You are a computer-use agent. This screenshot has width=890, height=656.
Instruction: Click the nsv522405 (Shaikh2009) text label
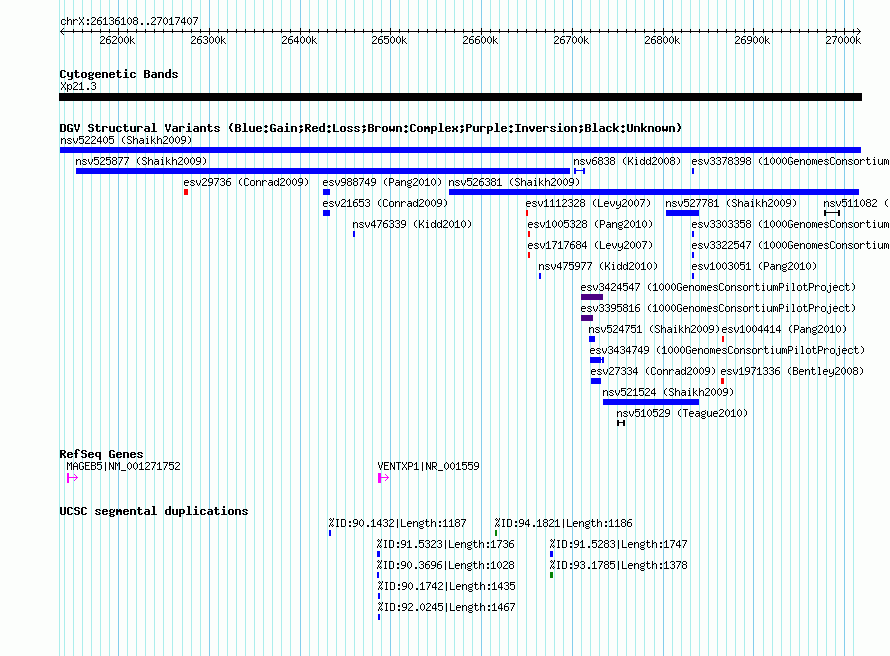click(x=126, y=140)
